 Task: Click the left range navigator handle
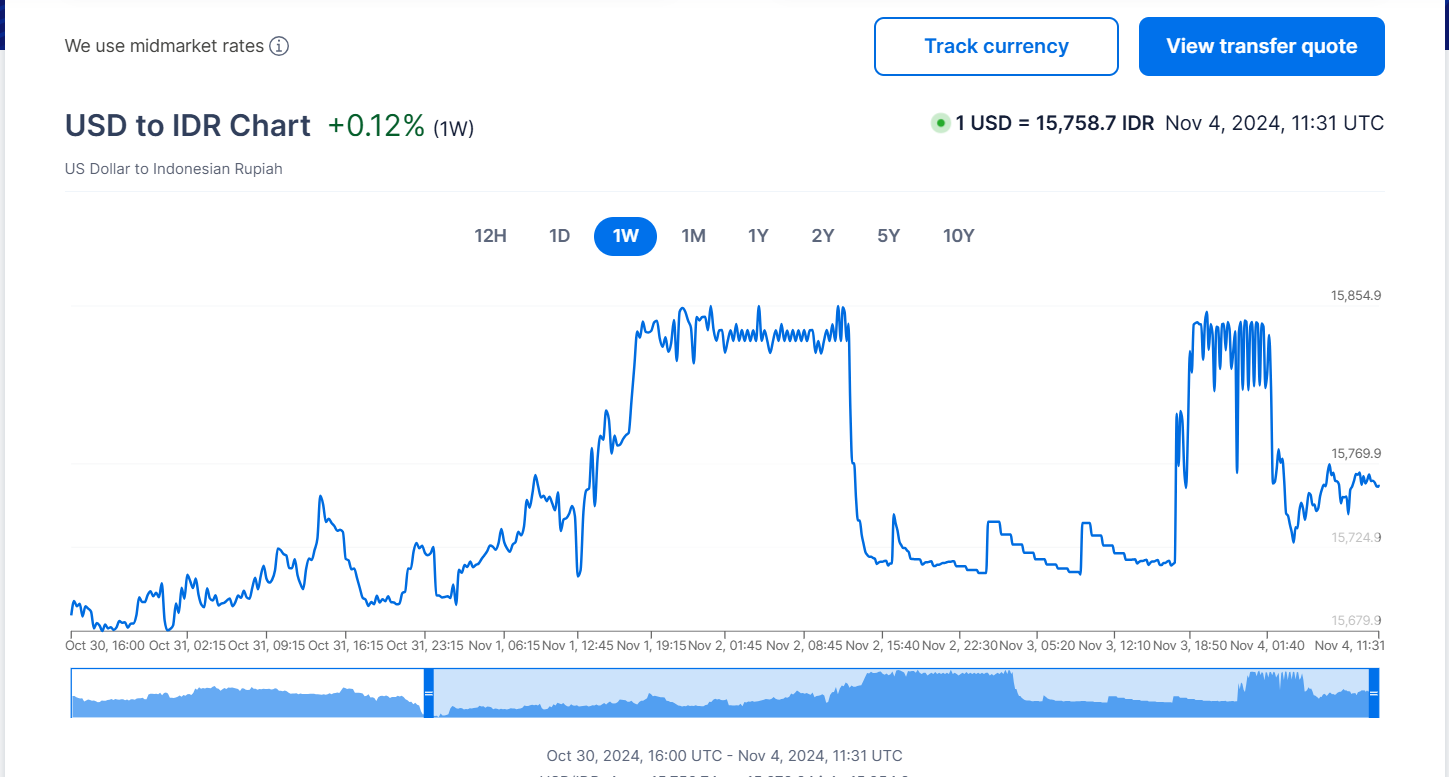click(429, 693)
